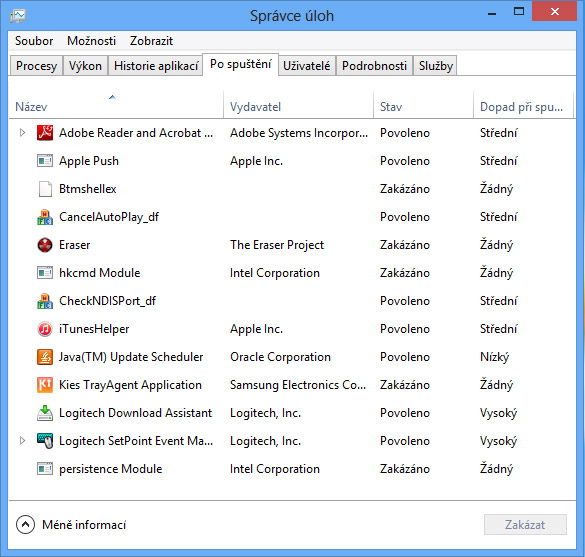Open the Soubor menu
Screen dimensions: 585x557
click(34, 41)
